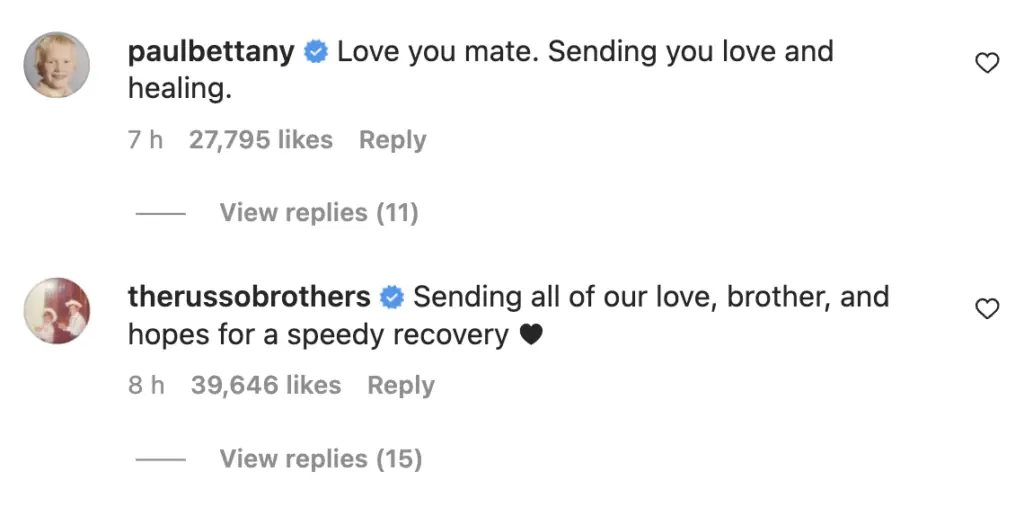The height and width of the screenshot is (507, 1024).
Task: Expand View replies (11)
Action: 319,213
